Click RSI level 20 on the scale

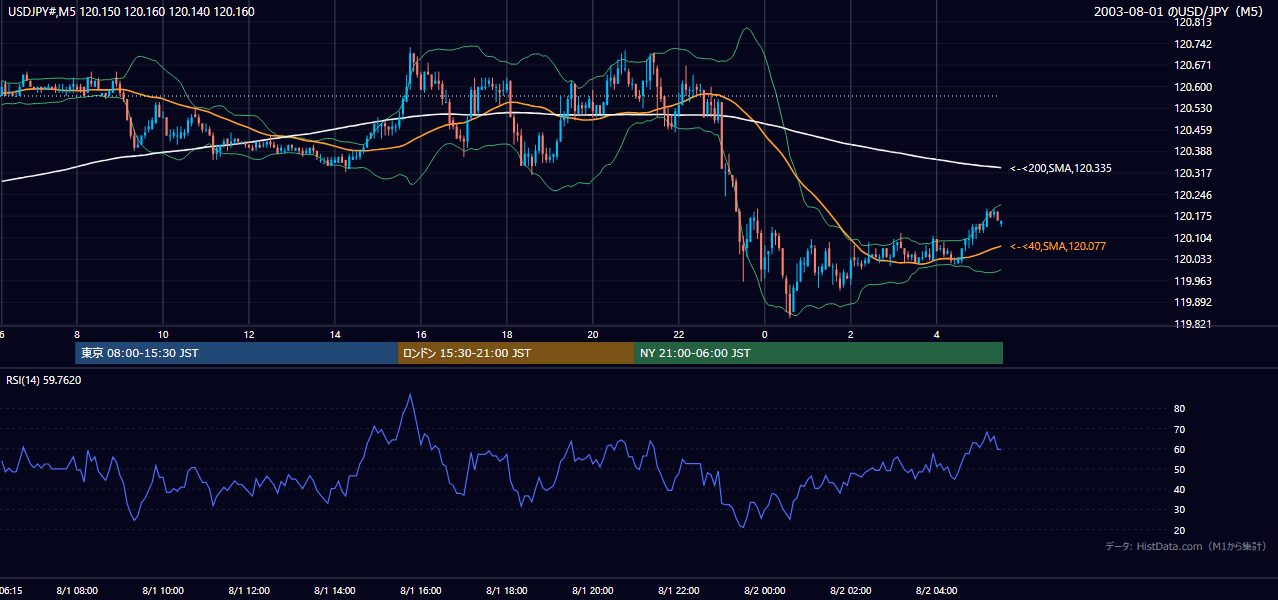tap(1179, 530)
